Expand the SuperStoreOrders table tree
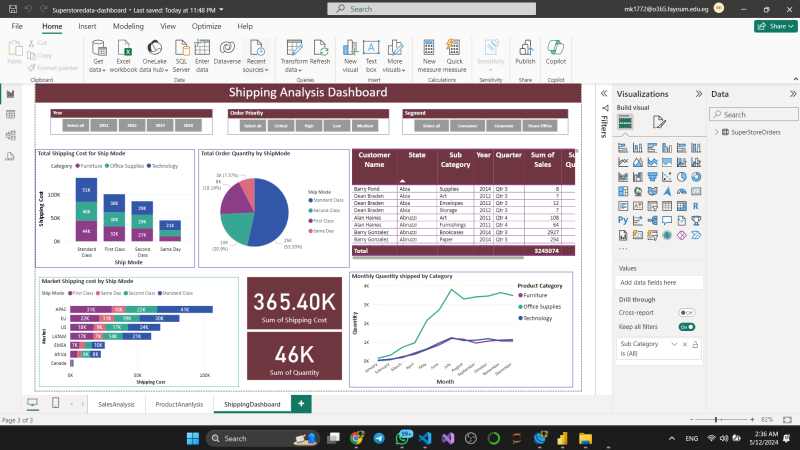Screen dimensions: 800x450 (x=717, y=132)
